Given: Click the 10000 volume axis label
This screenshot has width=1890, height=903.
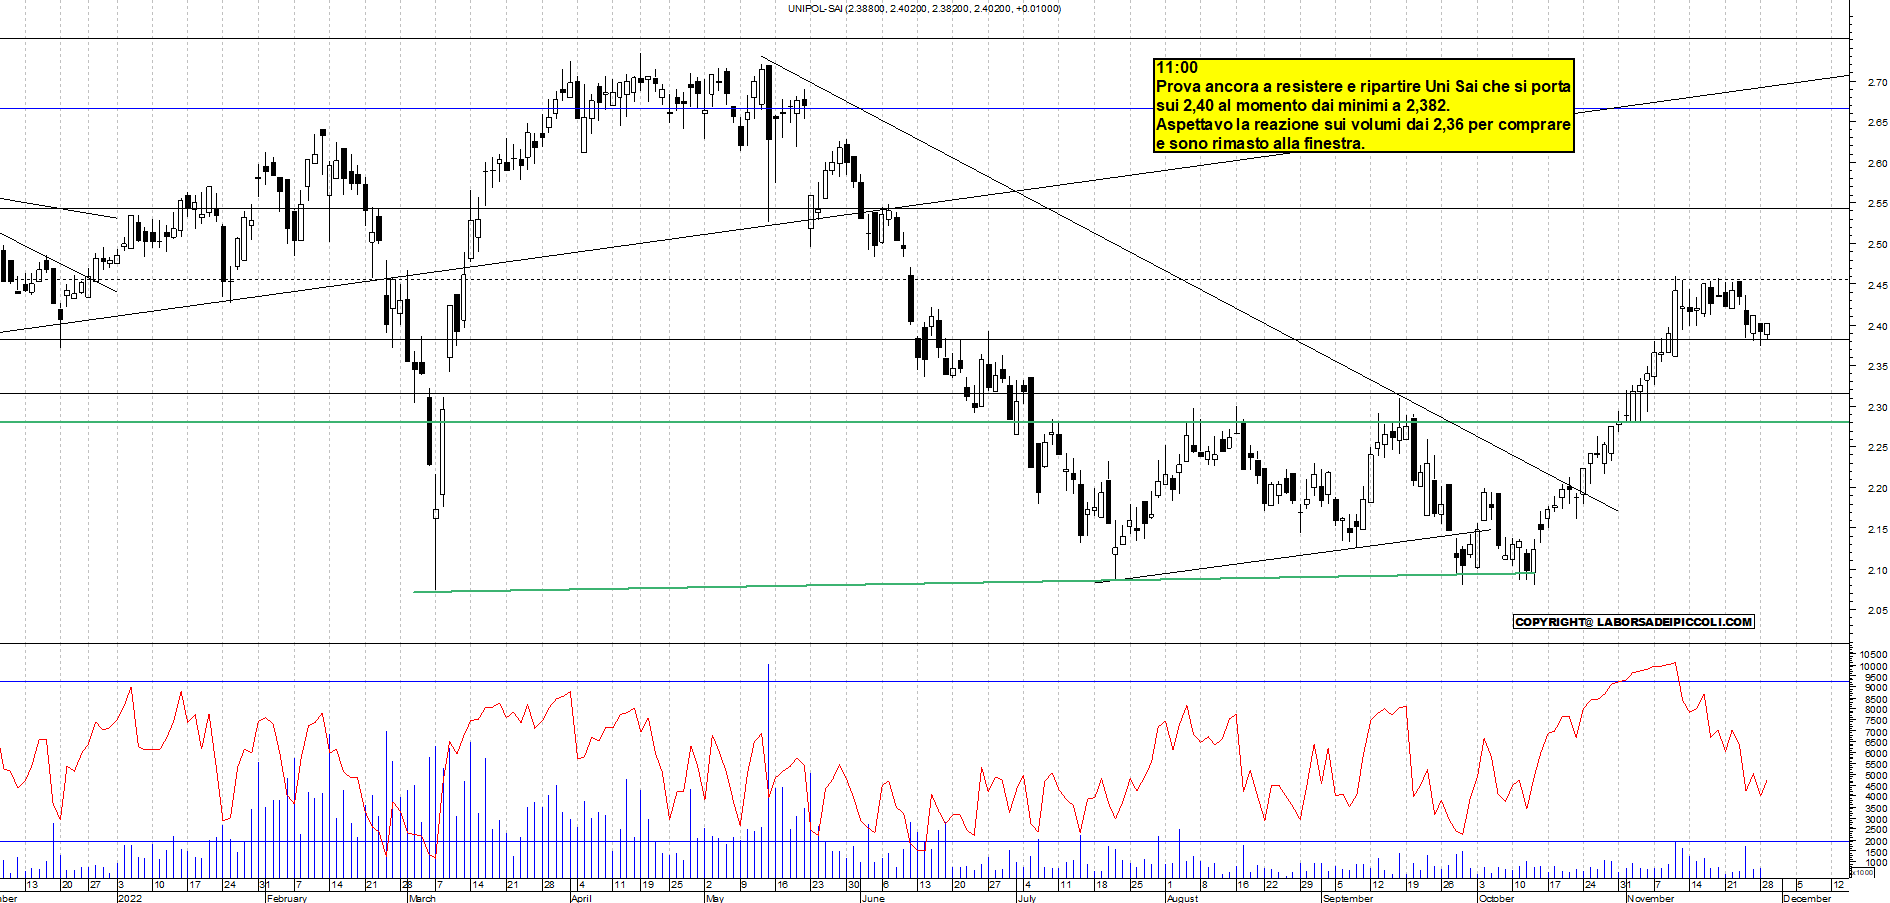Looking at the screenshot, I should [1873, 666].
